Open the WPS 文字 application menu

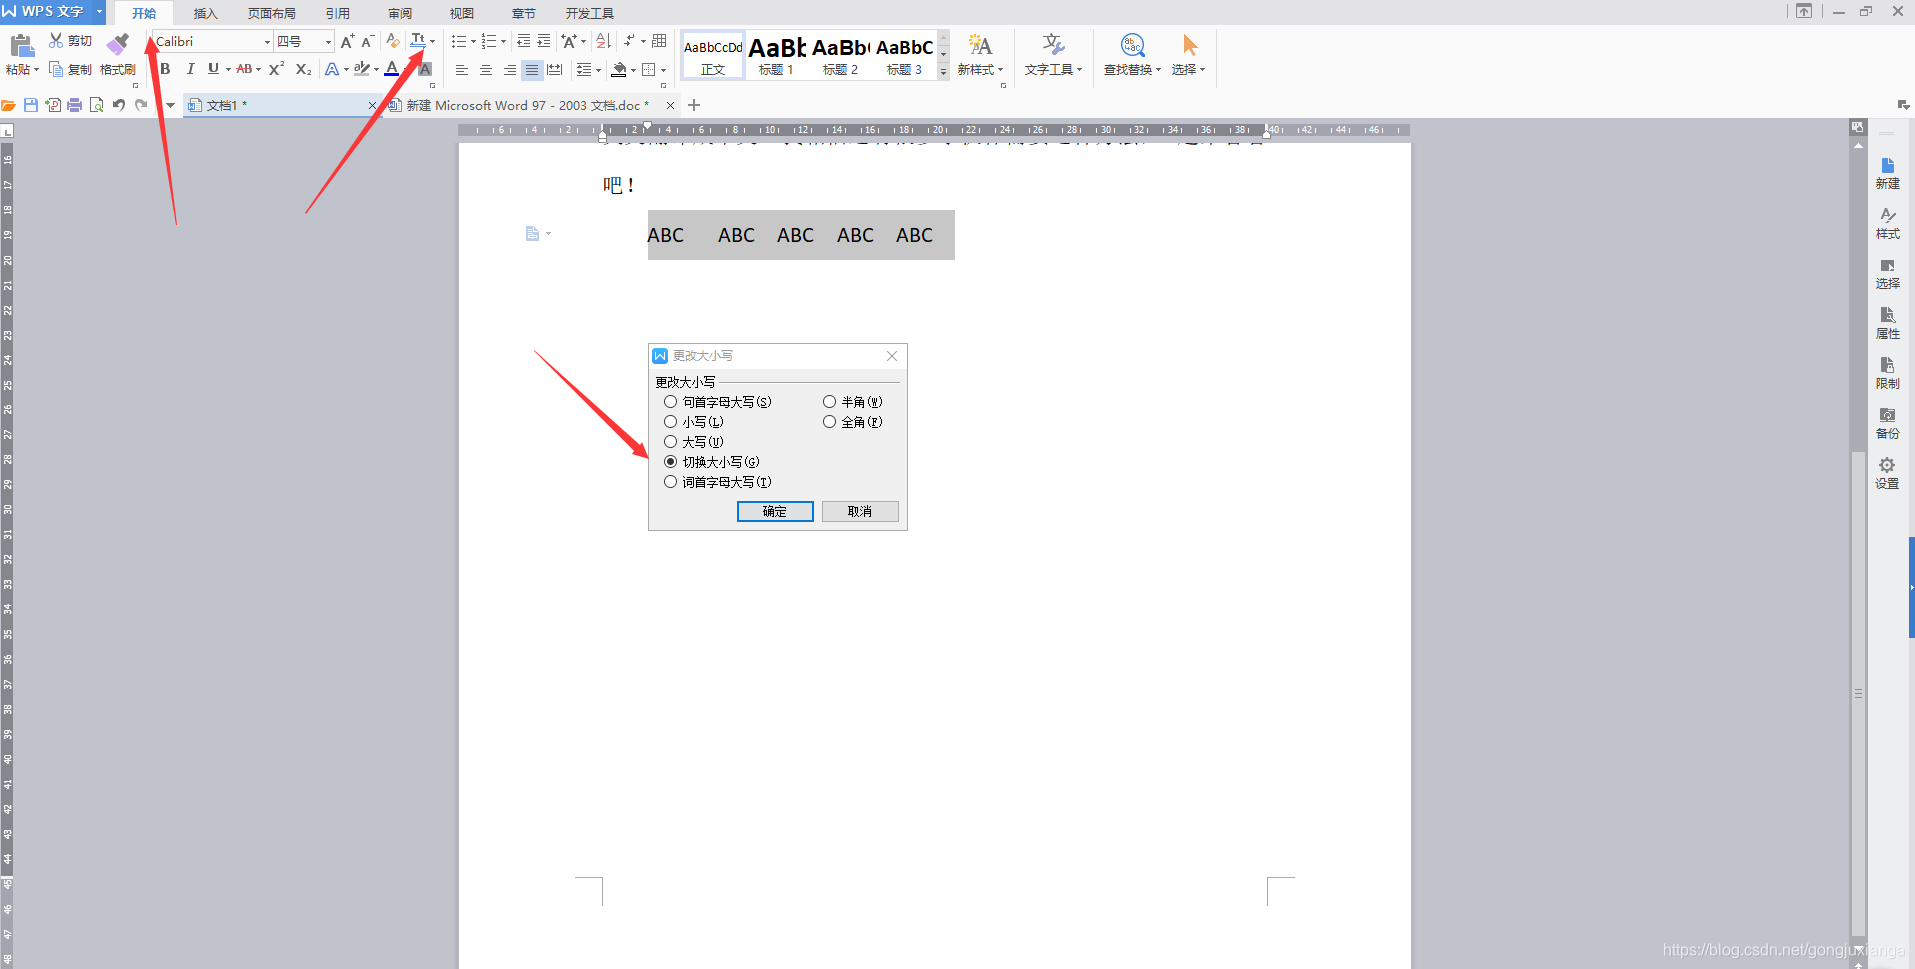52,12
